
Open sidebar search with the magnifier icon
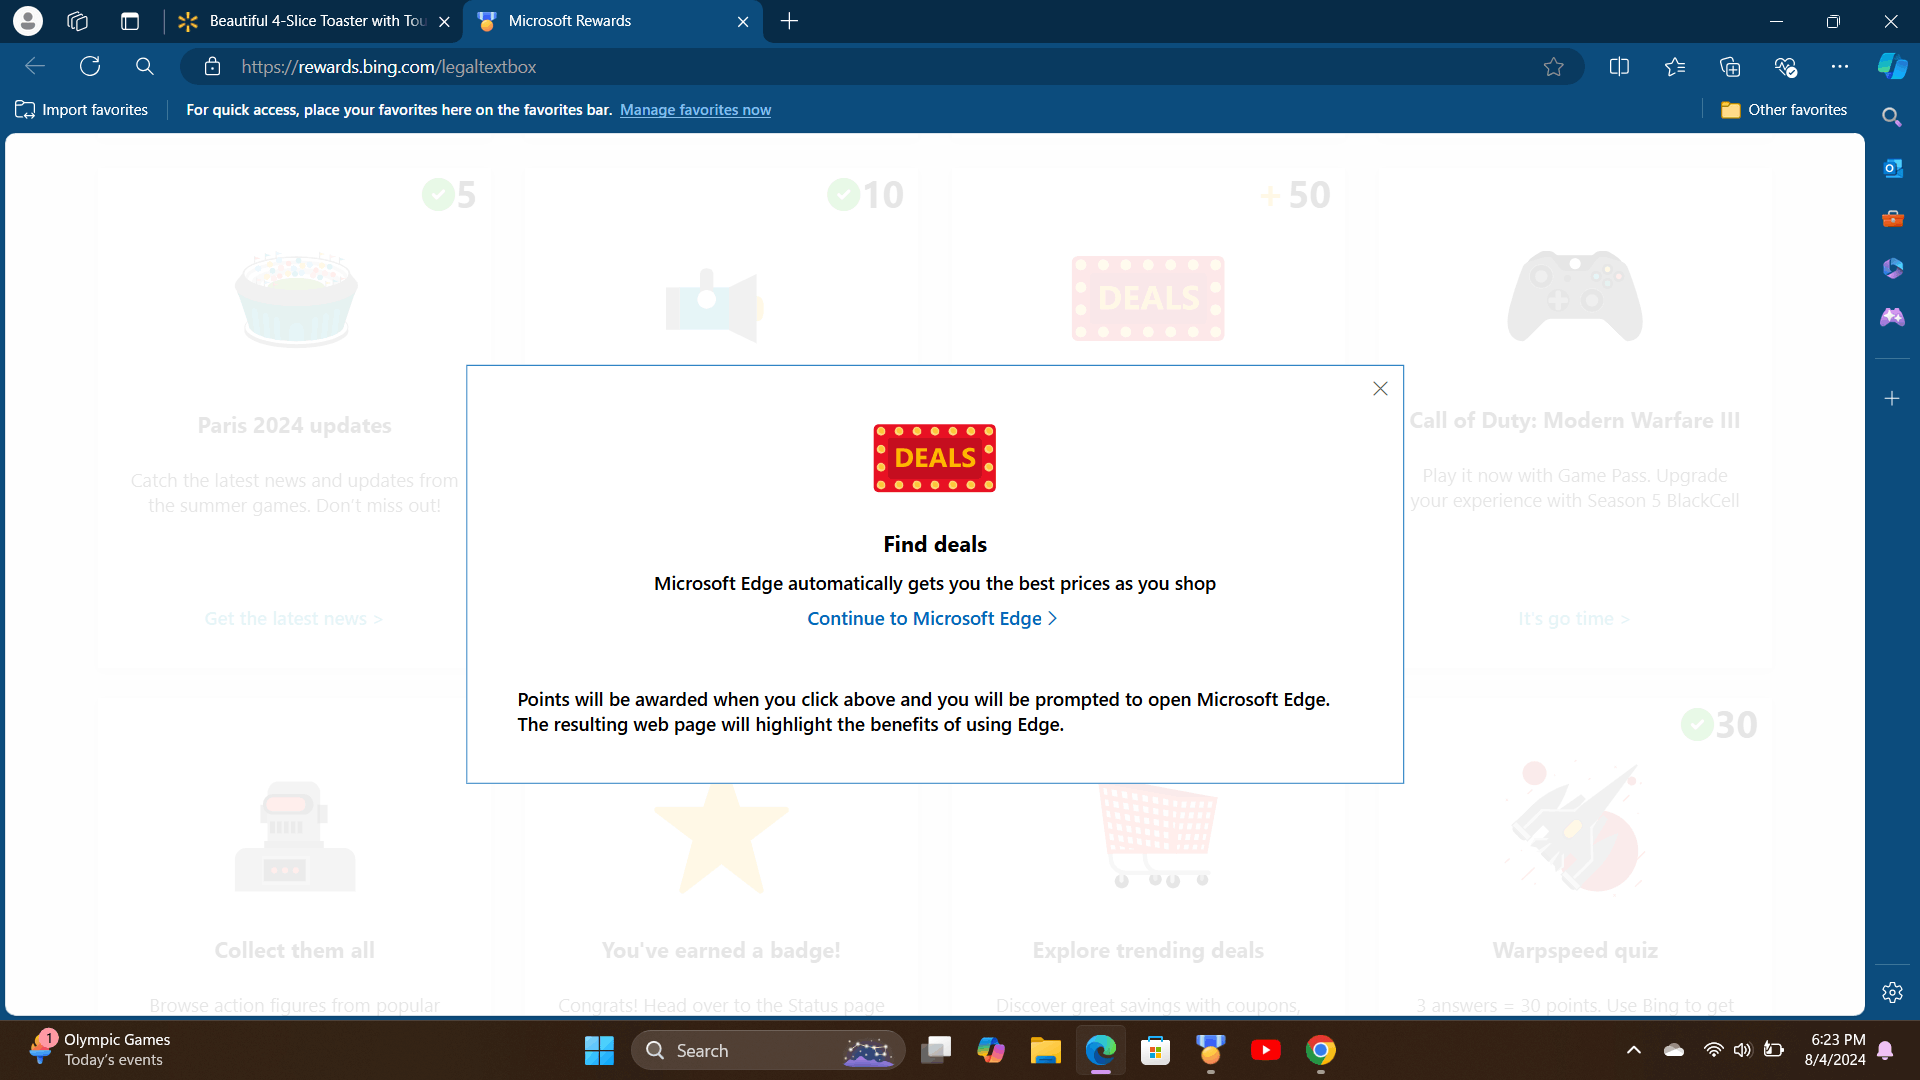pos(1893,117)
